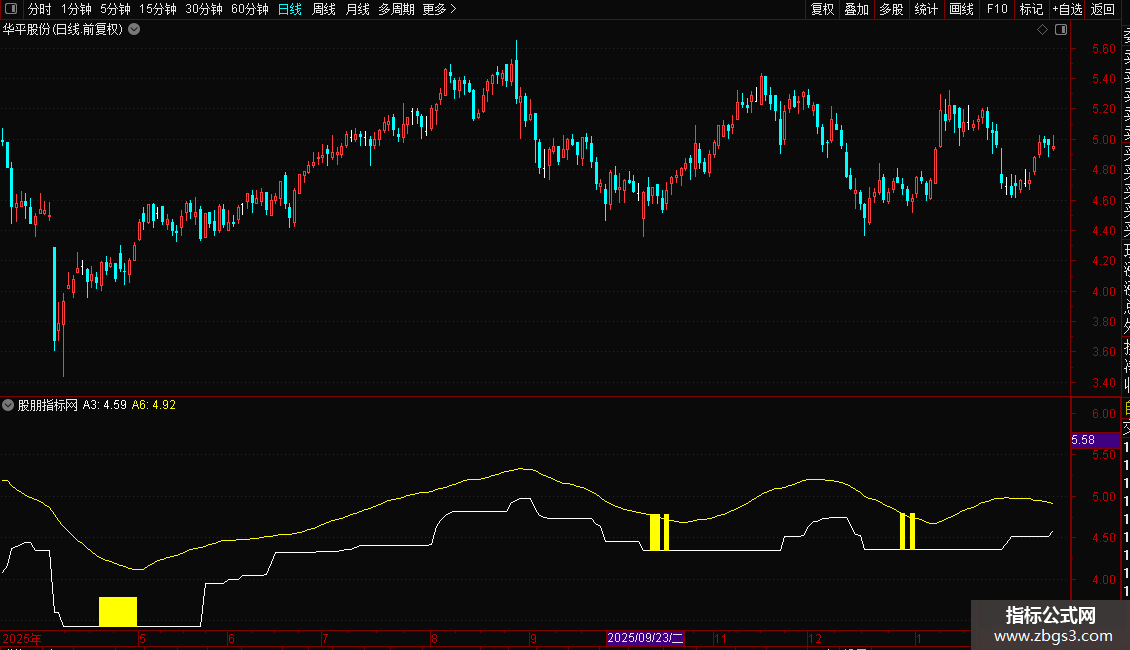Switch to the 月线 monthly chart

tap(357, 9)
